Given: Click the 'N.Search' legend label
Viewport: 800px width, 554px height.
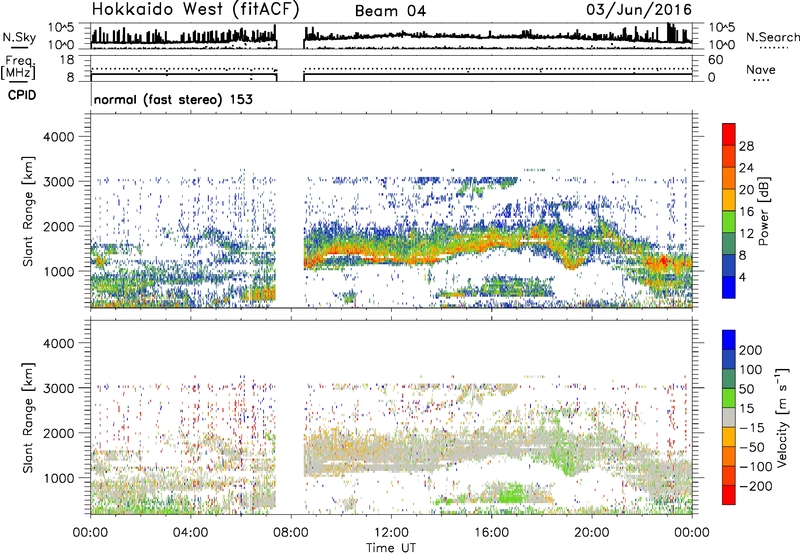Looking at the screenshot, I should pyautogui.click(x=772, y=37).
